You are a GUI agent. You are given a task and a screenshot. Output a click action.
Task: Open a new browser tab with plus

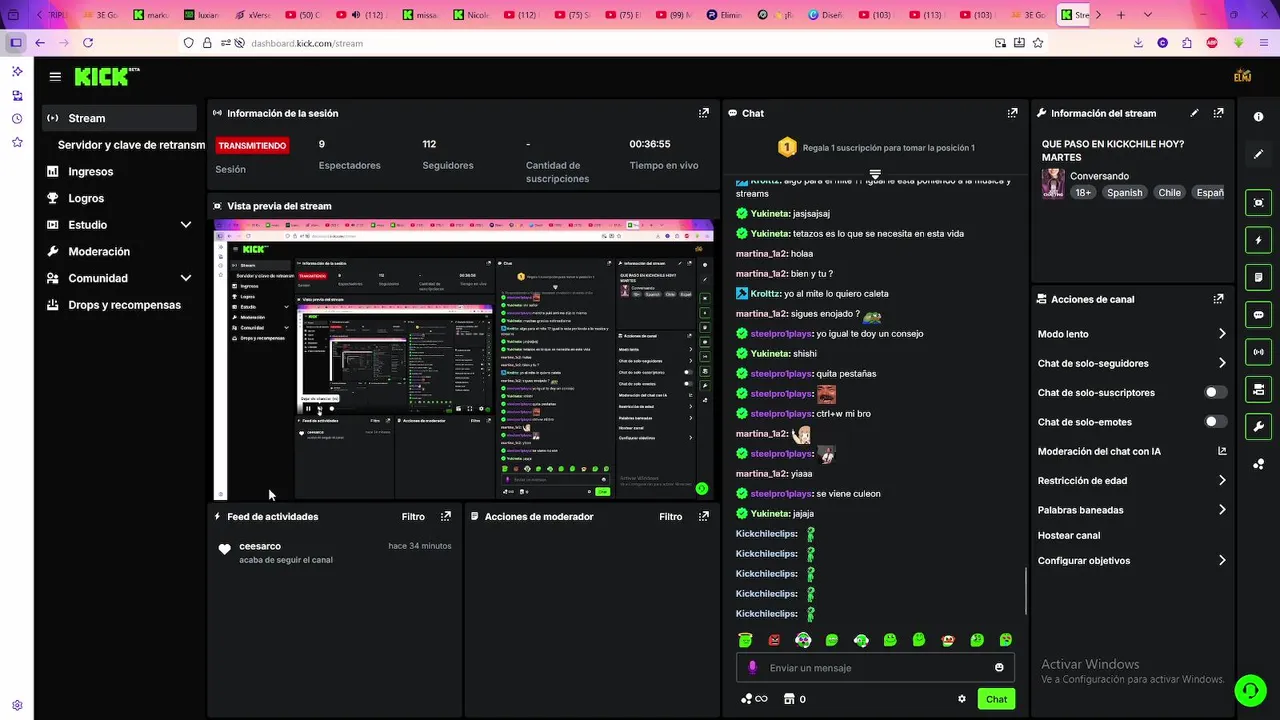point(1121,15)
